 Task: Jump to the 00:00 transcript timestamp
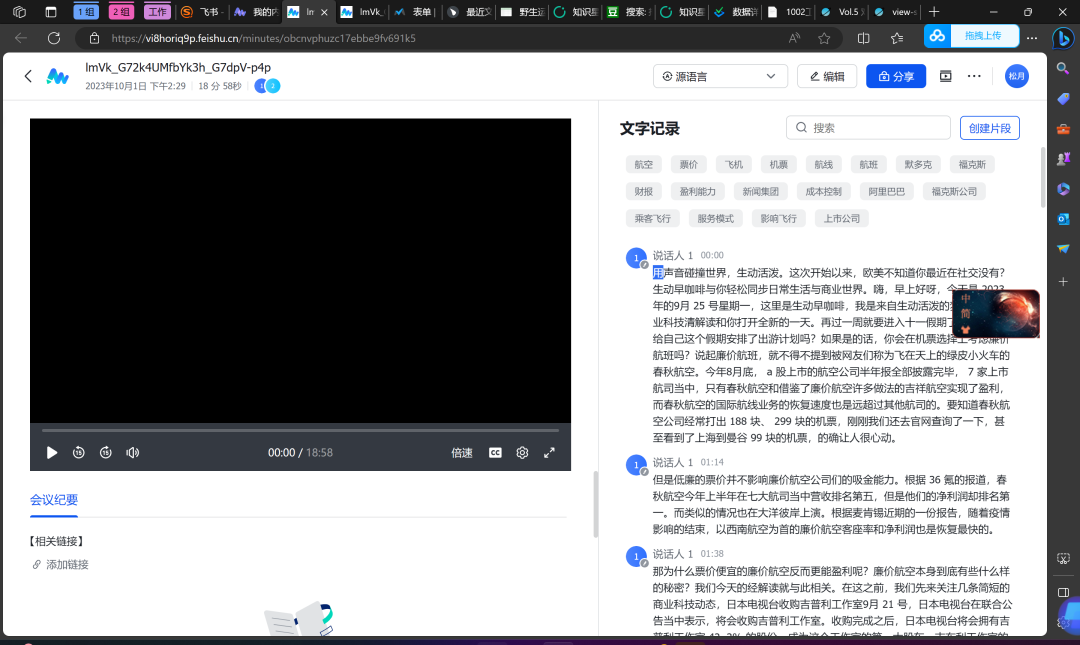tap(712, 255)
